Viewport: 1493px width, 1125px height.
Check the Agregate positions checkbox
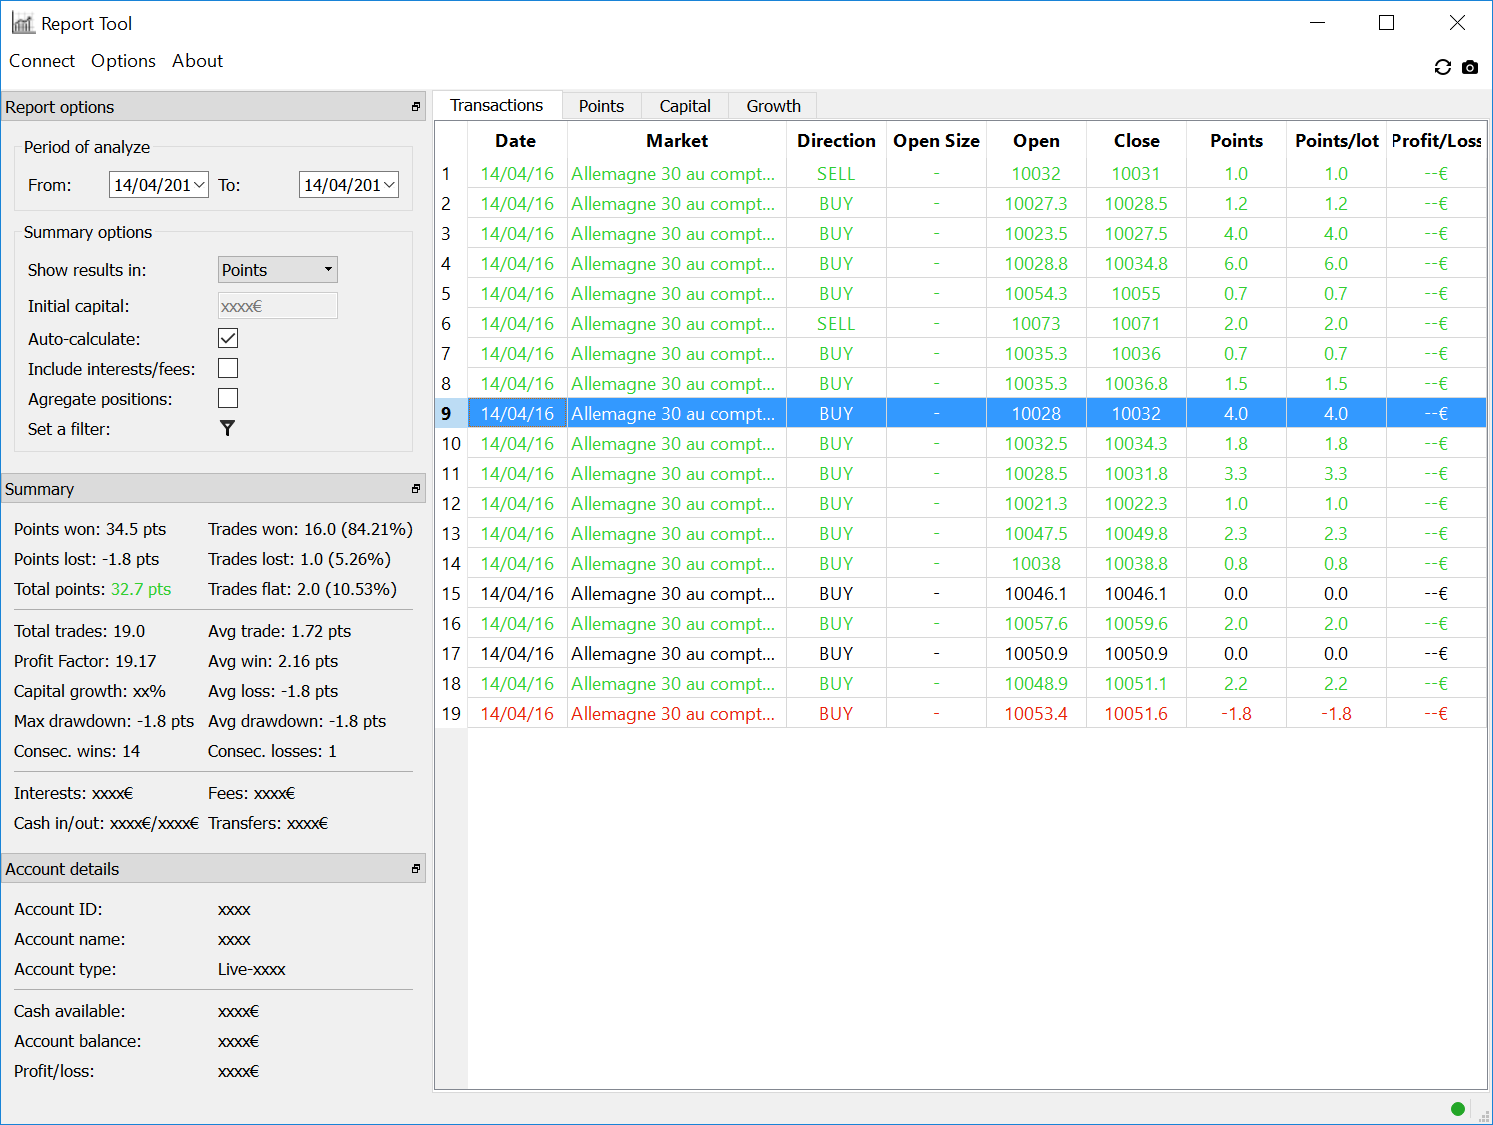228,398
